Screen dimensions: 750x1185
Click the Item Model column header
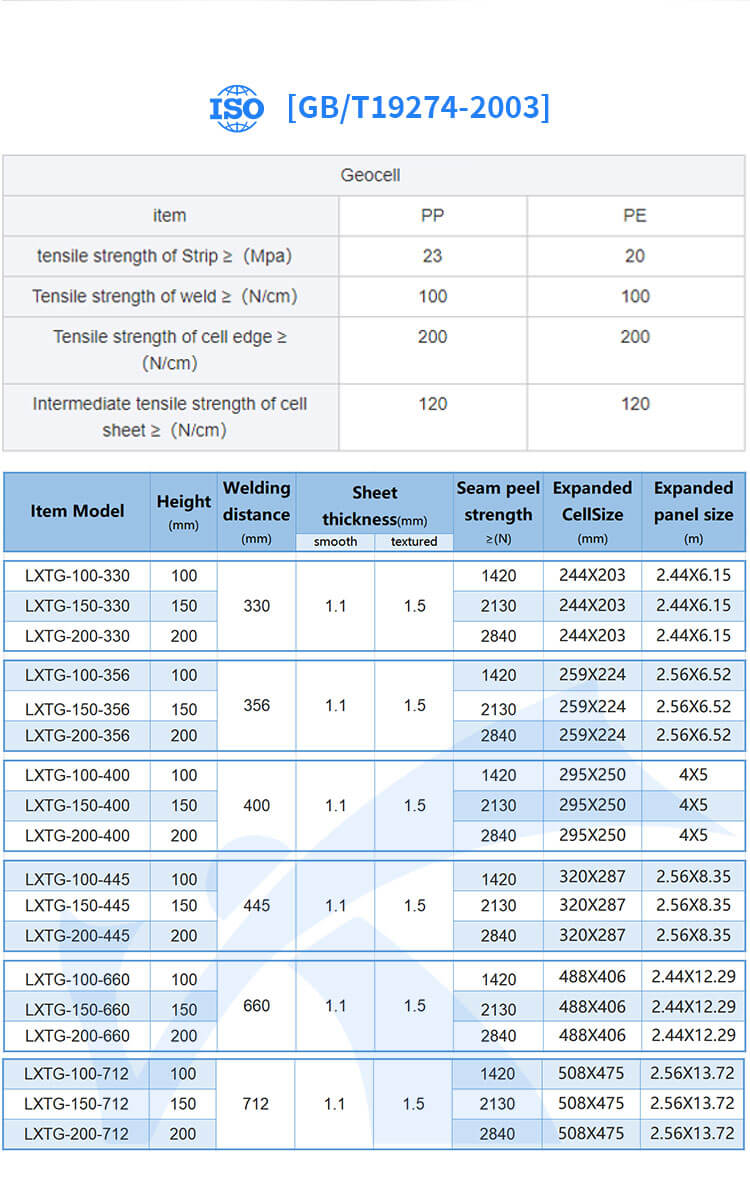click(77, 511)
